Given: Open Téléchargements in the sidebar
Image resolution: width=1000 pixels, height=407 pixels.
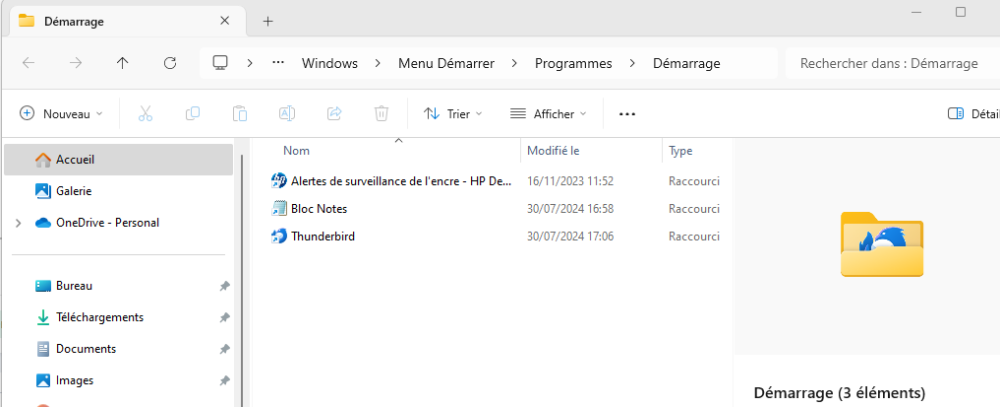Looking at the screenshot, I should click(99, 317).
